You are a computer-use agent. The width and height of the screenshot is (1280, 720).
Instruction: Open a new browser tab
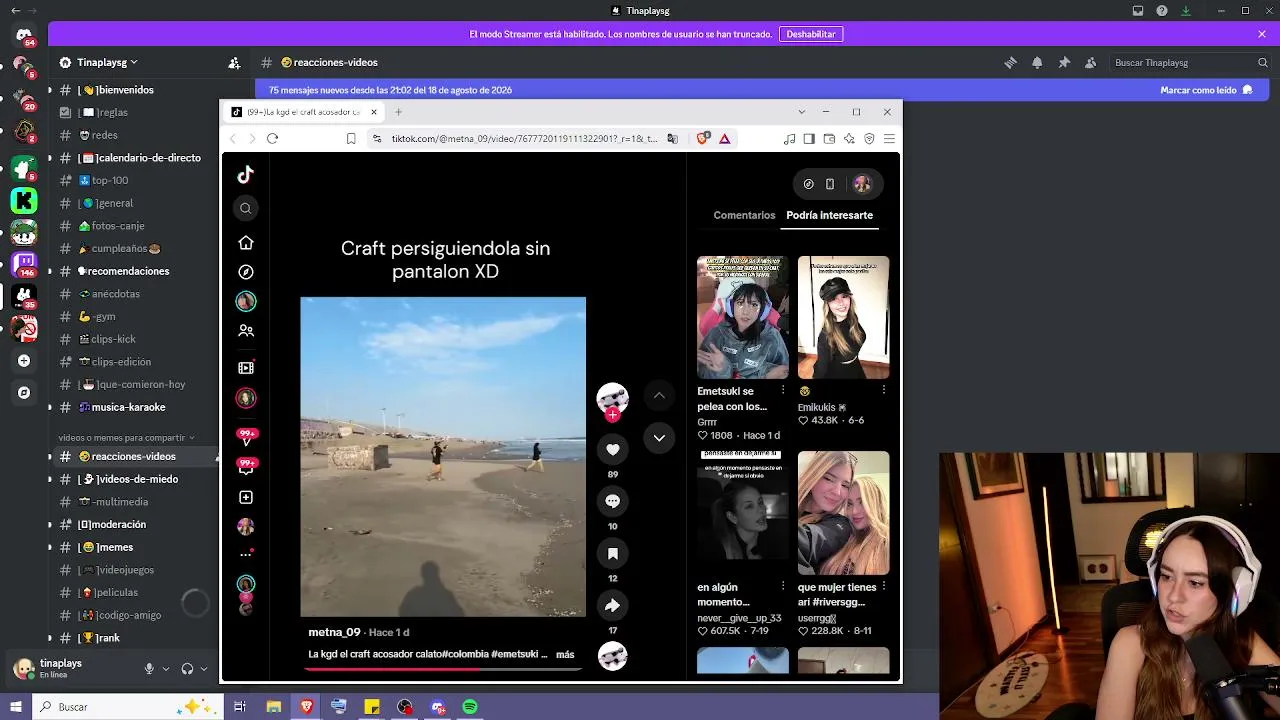pyautogui.click(x=398, y=112)
